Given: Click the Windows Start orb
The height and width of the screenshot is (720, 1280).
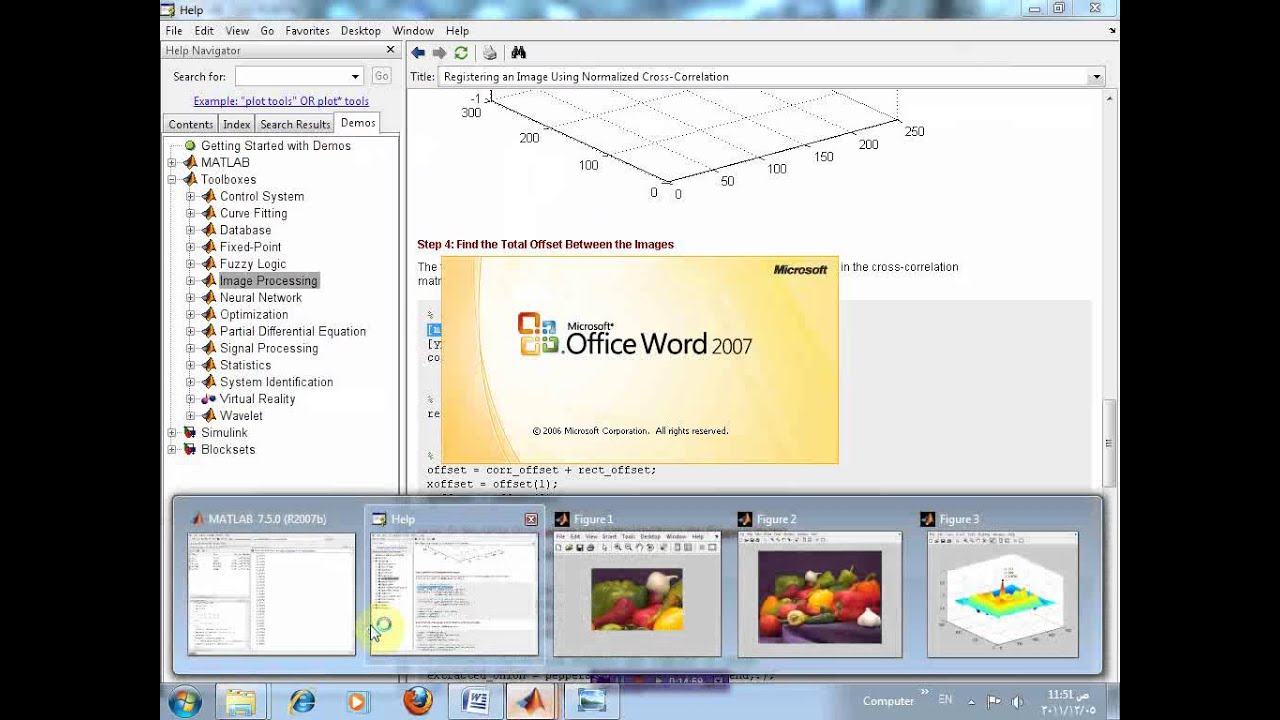Looking at the screenshot, I should tap(185, 702).
